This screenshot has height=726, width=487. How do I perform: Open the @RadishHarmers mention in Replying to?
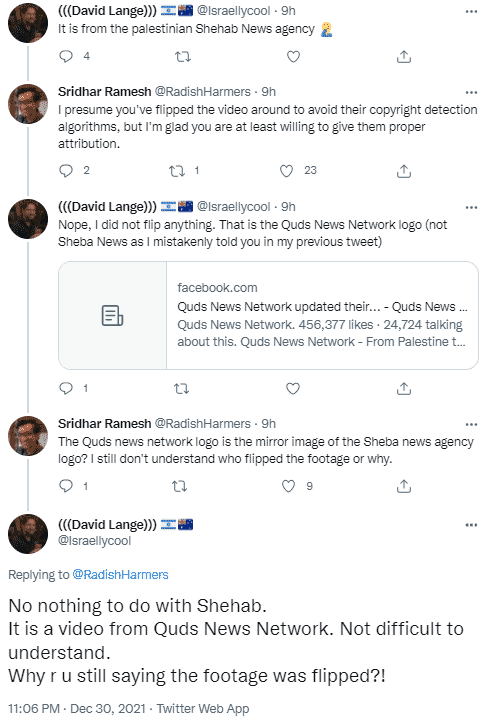pos(120,575)
